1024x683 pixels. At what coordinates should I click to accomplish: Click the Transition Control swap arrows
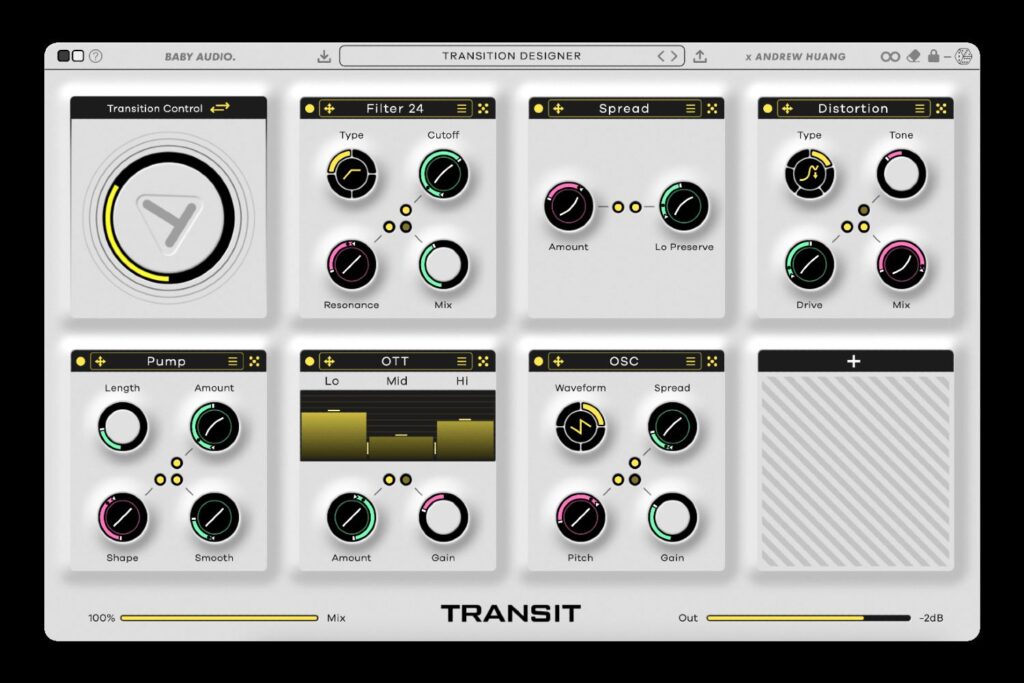coord(220,108)
